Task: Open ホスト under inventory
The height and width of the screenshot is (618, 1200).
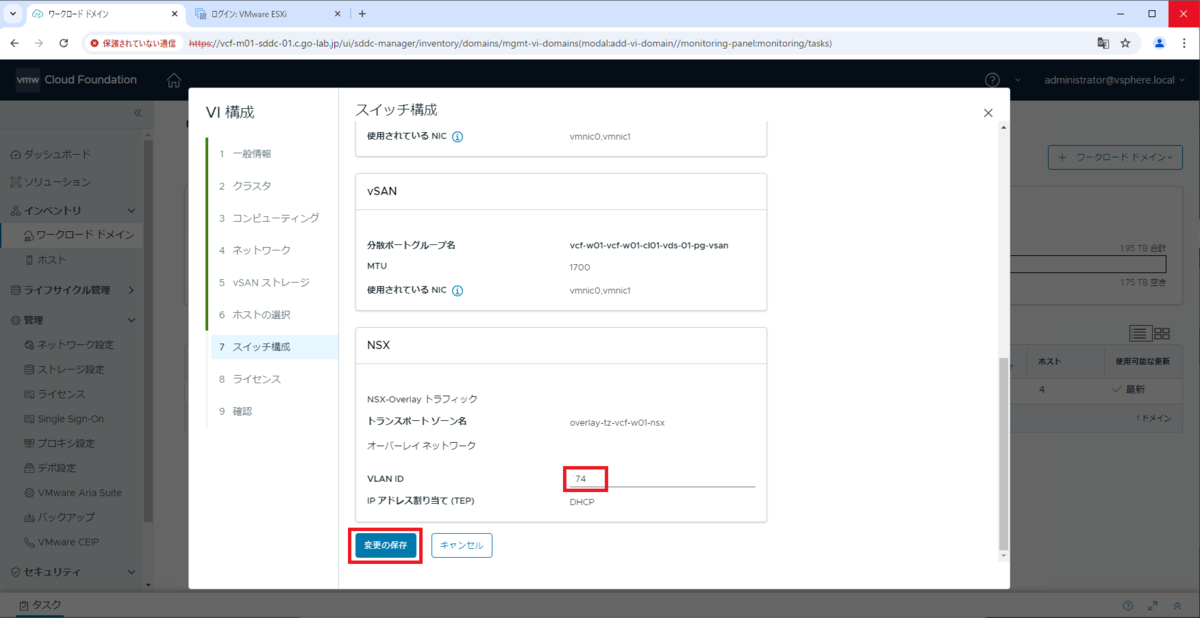Action: click(52, 259)
